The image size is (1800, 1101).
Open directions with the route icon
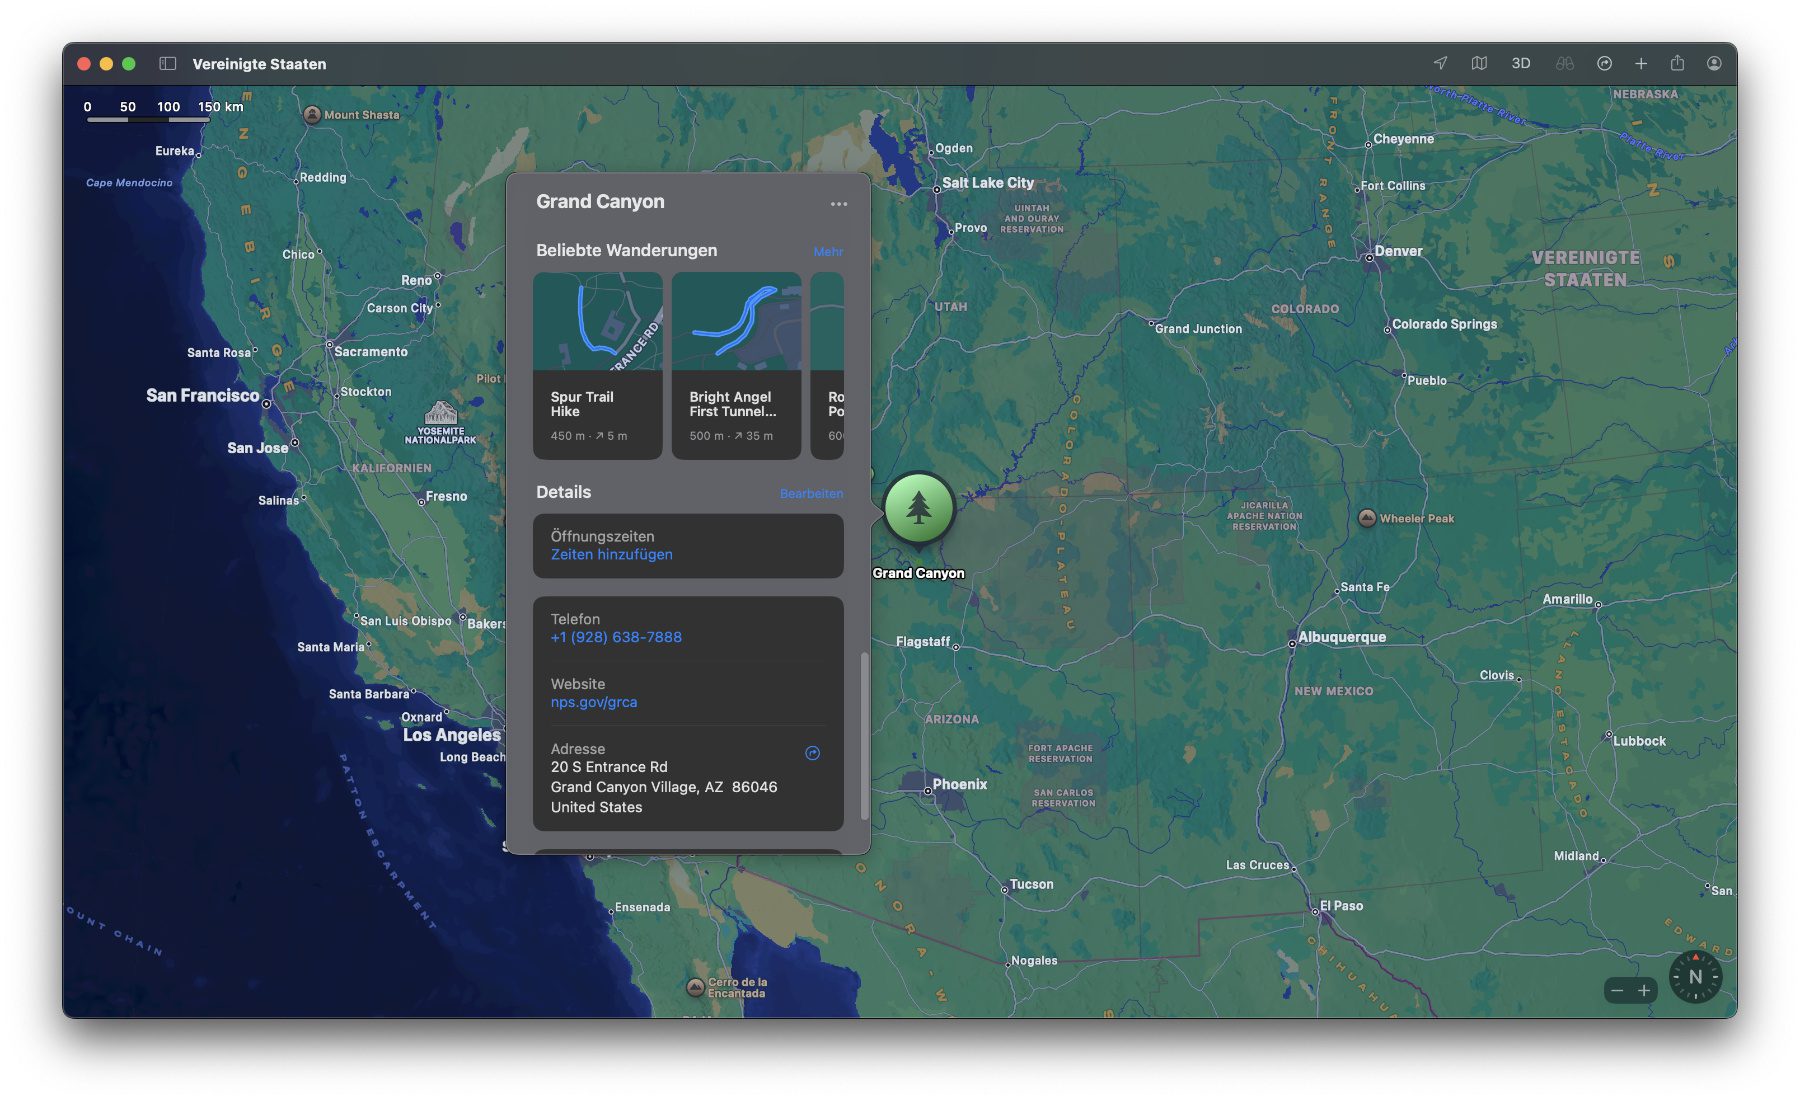(1604, 63)
